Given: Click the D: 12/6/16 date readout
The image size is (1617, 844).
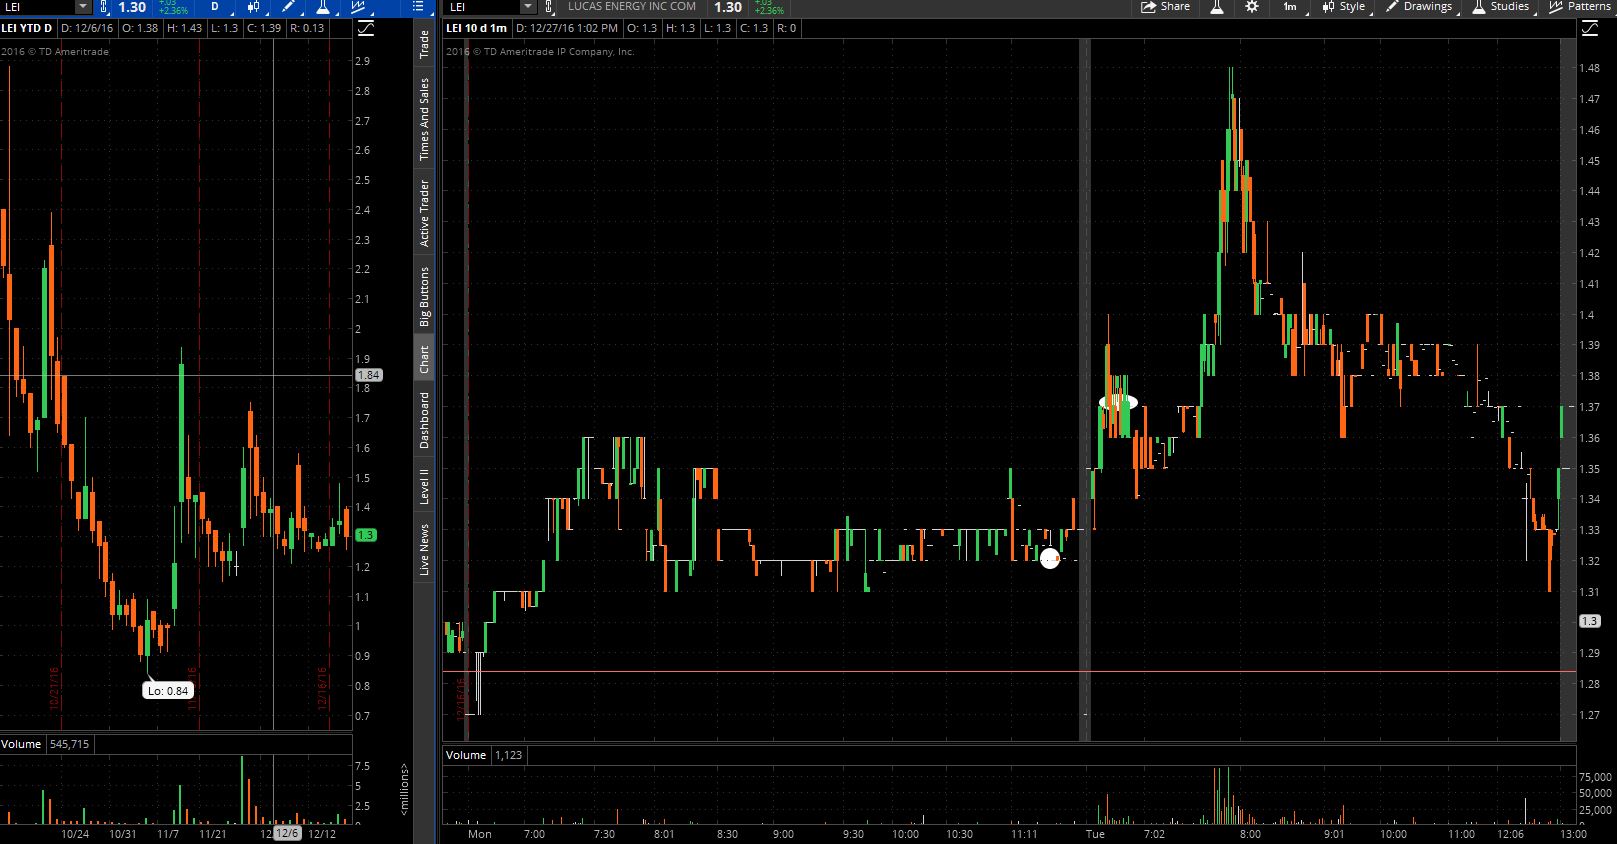Looking at the screenshot, I should coord(86,28).
